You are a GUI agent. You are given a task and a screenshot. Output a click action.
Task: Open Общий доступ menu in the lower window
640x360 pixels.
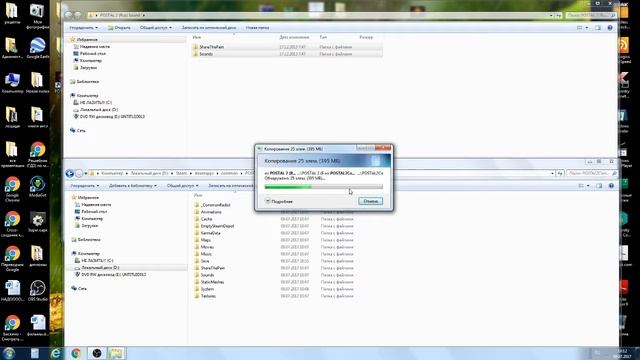tap(182, 186)
